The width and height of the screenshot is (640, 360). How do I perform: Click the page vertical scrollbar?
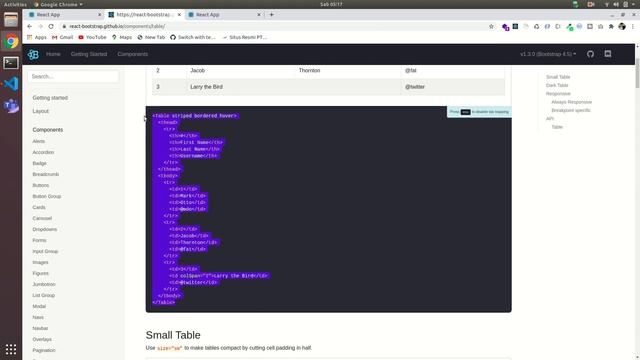(637, 73)
